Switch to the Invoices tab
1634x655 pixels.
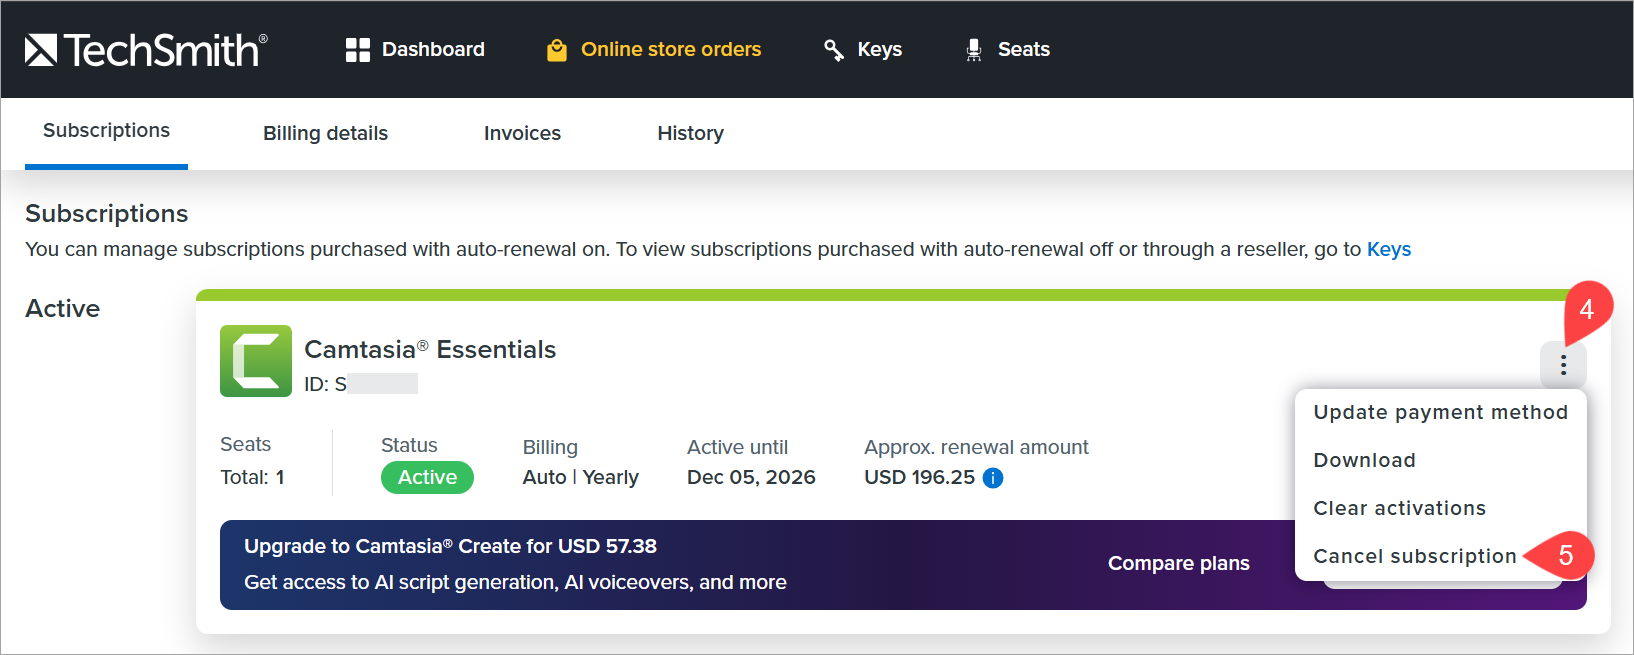click(522, 133)
